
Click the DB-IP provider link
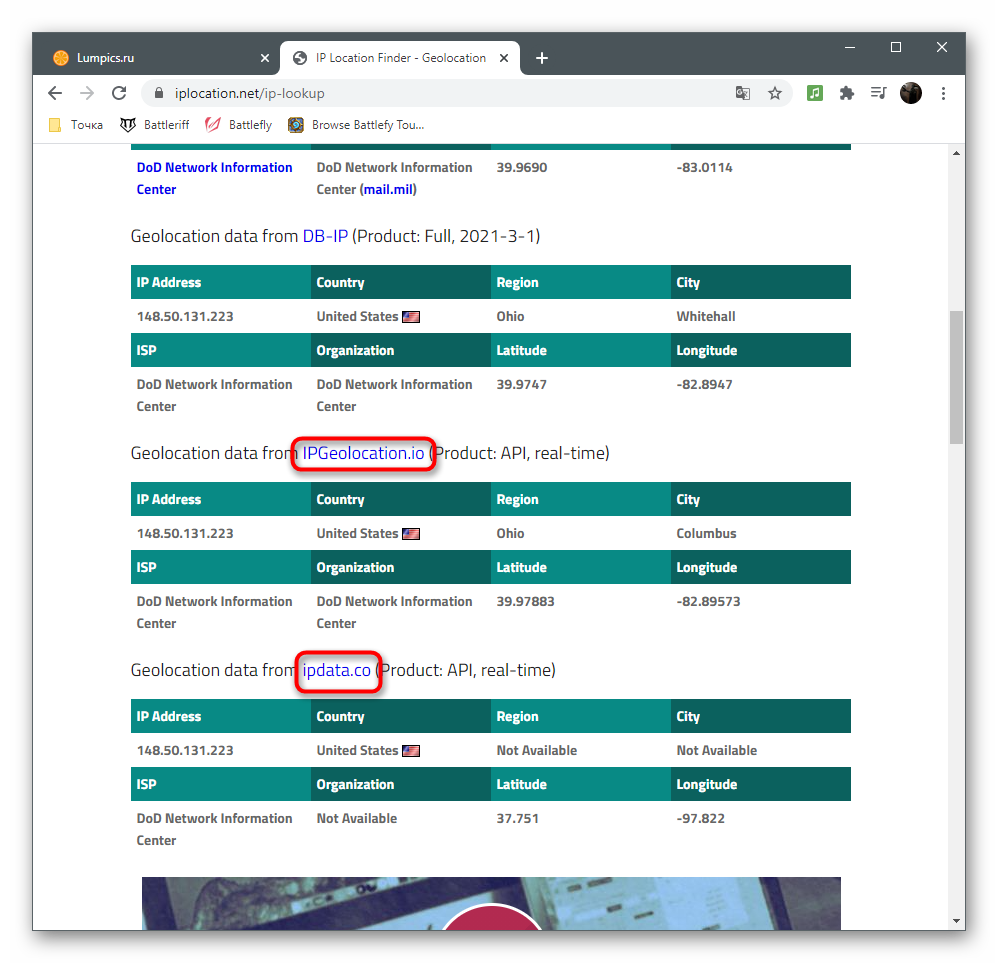tap(325, 236)
